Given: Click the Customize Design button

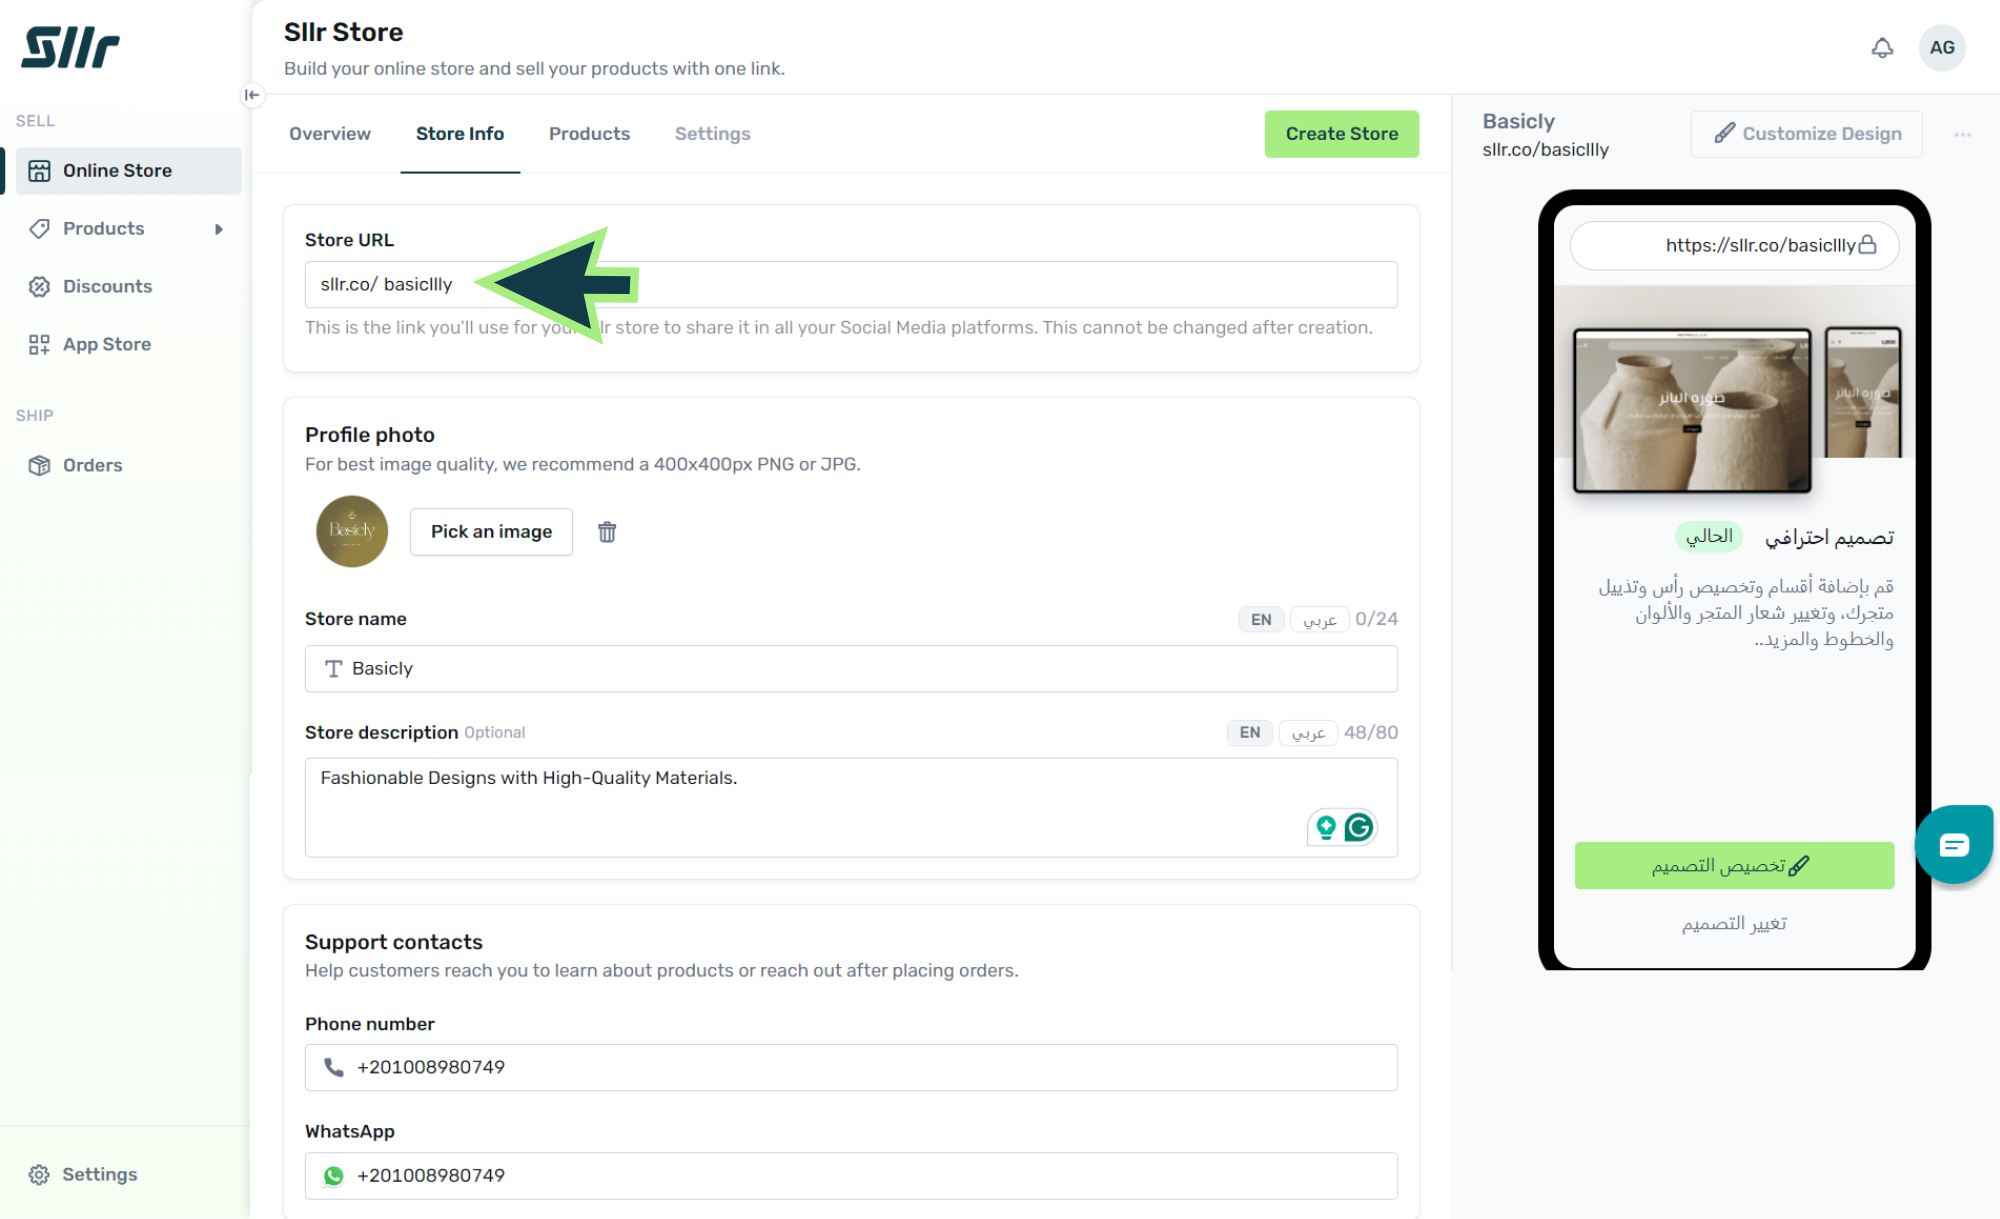Looking at the screenshot, I should 1806,134.
